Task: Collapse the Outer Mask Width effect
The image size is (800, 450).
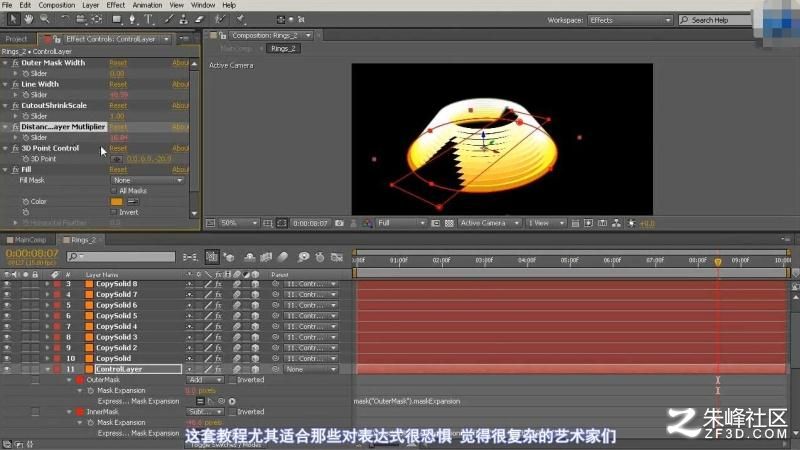Action: point(5,63)
